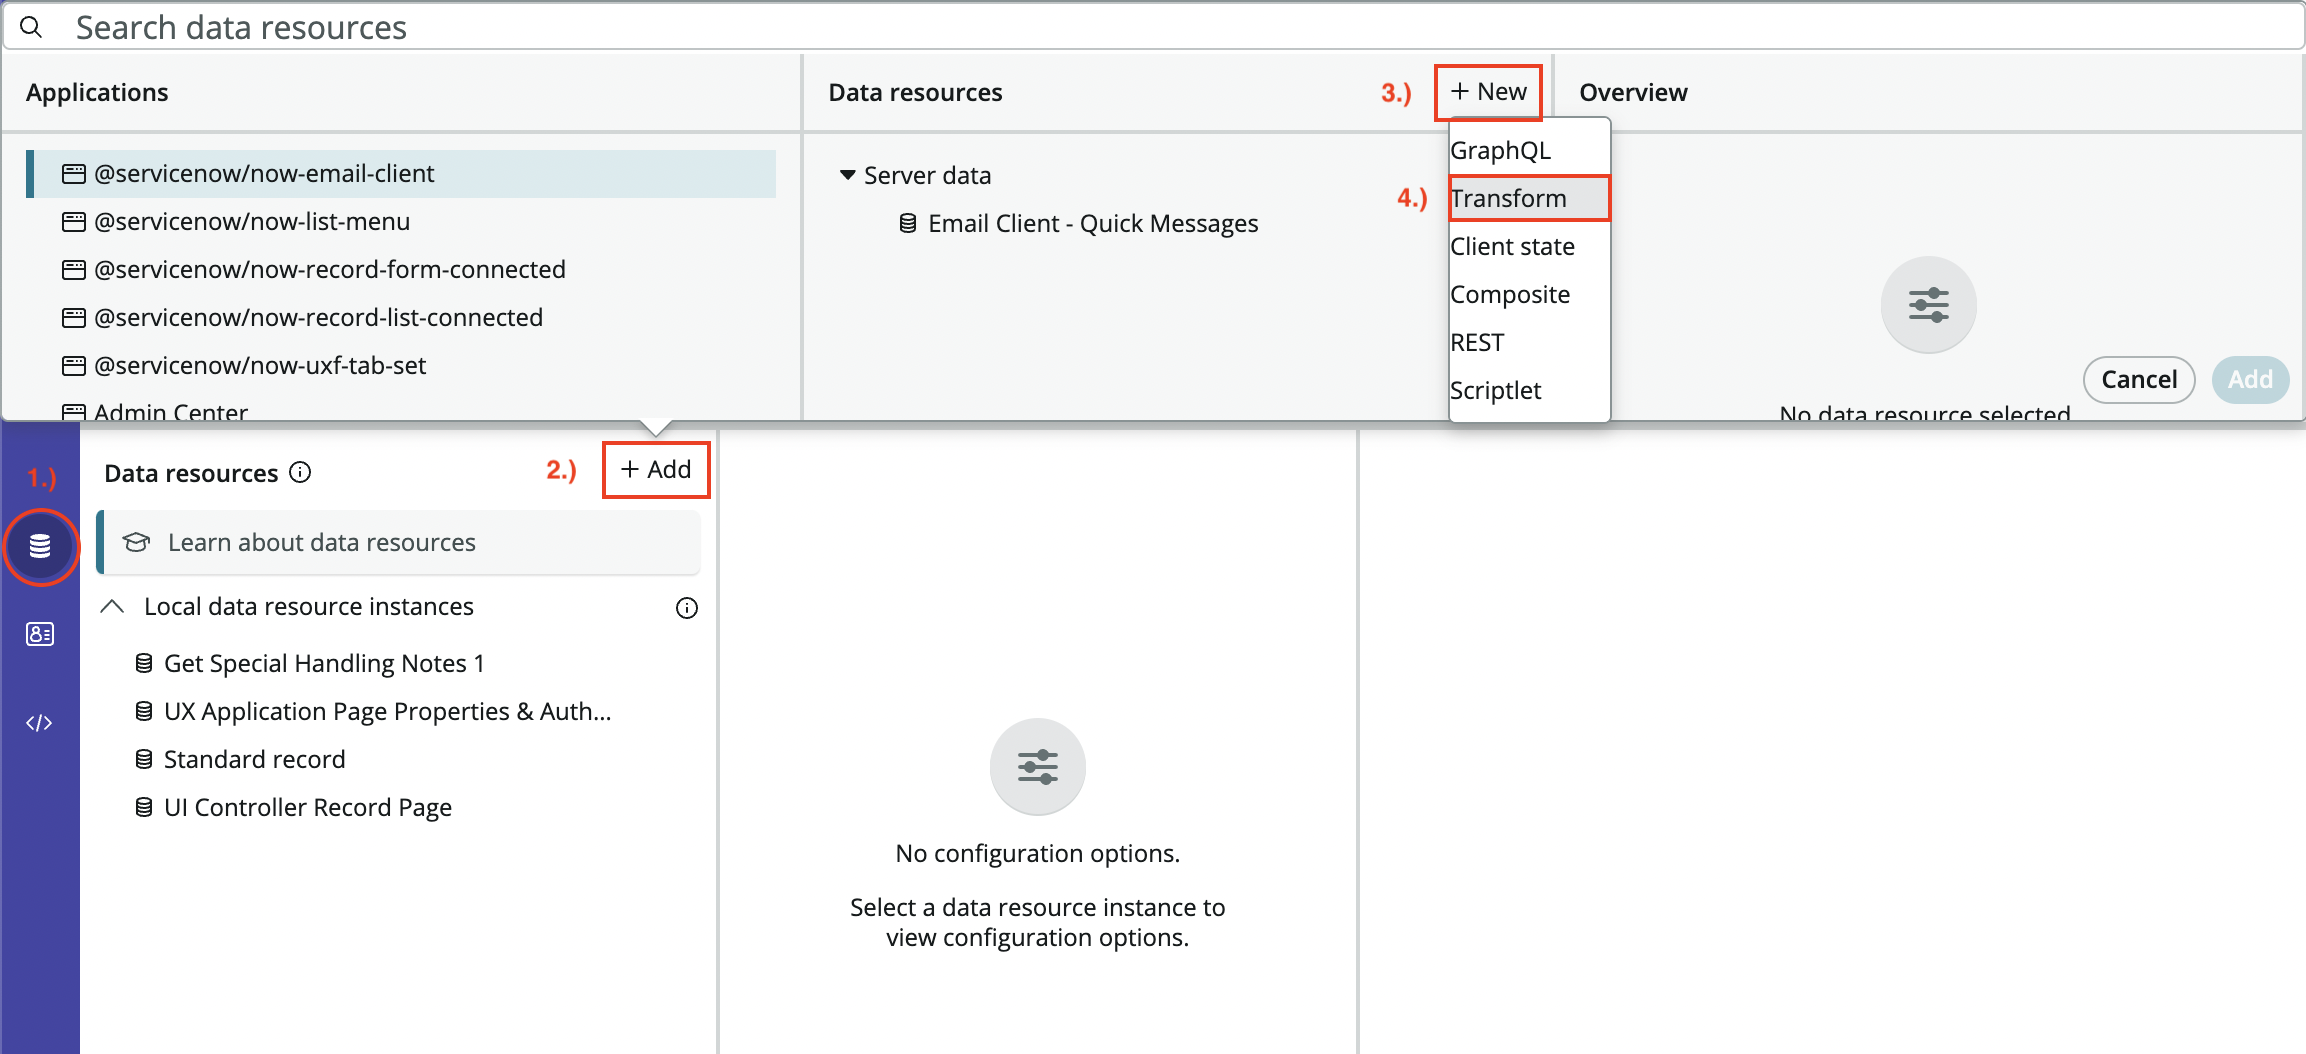Image resolution: width=2306 pixels, height=1054 pixels.
Task: Click the Data resources database icon in sidebar
Action: coord(40,546)
